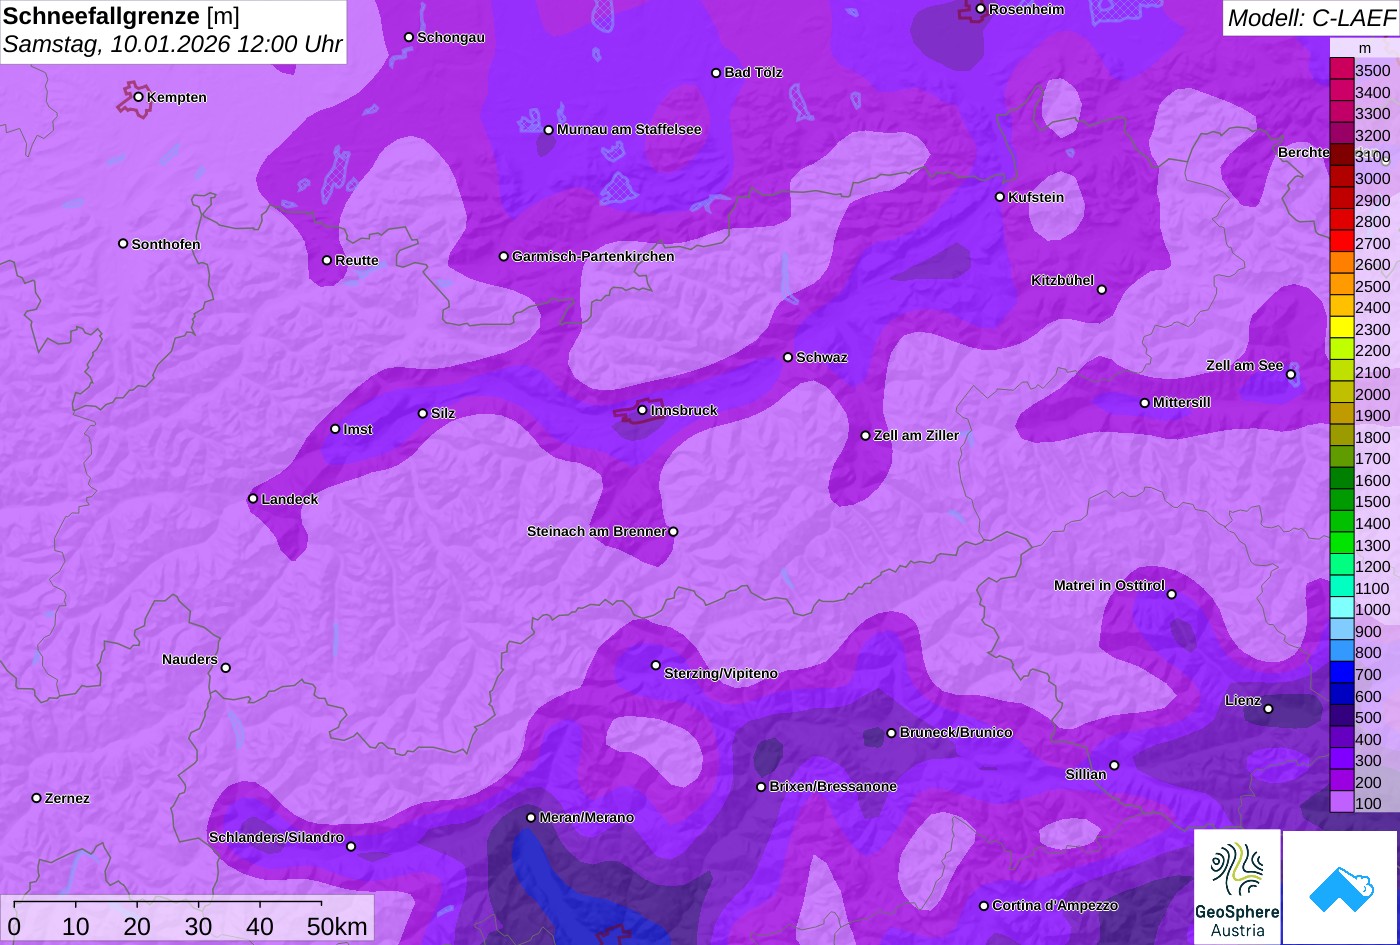Click the Murnau am Staffelsee label
Screen dimensions: 1400x945
629,130
